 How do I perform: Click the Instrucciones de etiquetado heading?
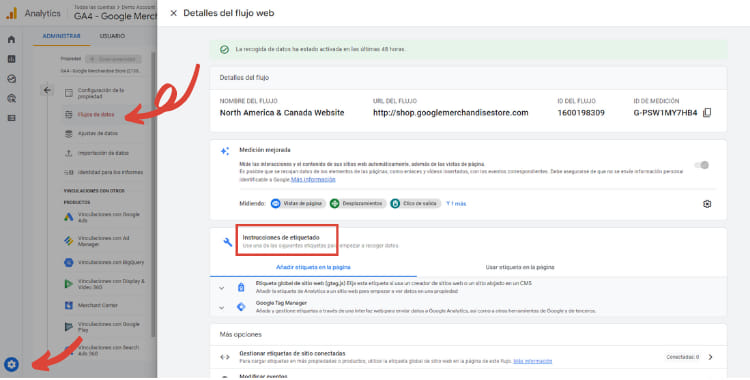281,237
